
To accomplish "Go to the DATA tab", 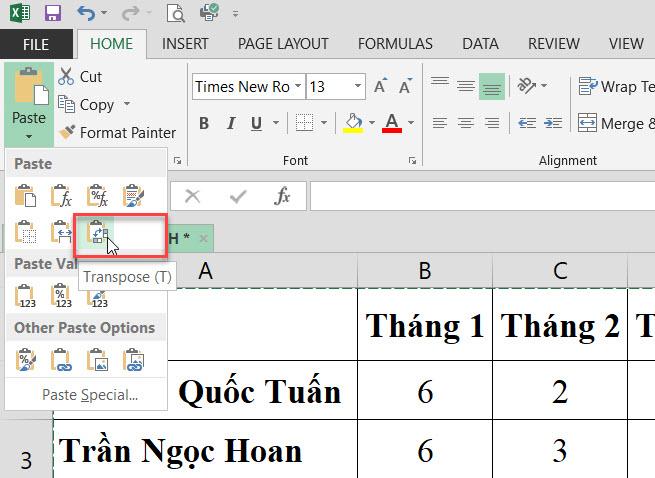I will pyautogui.click(x=480, y=44).
